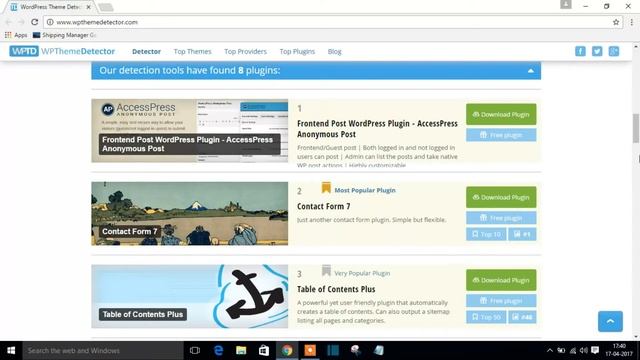Screen dimensions: 640x360
Task: Download the Table of Contents Plus plugin
Action: coord(501,280)
